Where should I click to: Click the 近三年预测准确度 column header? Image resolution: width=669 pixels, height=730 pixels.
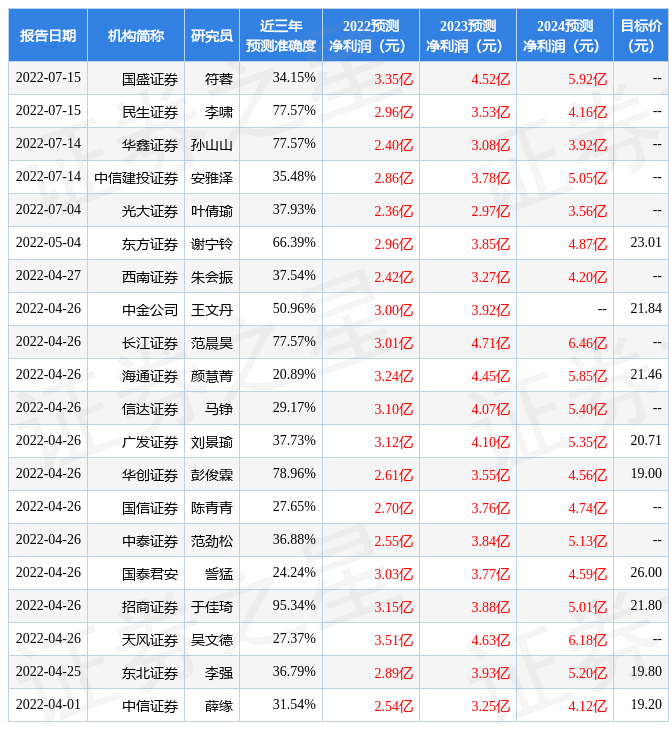pyautogui.click(x=281, y=35)
